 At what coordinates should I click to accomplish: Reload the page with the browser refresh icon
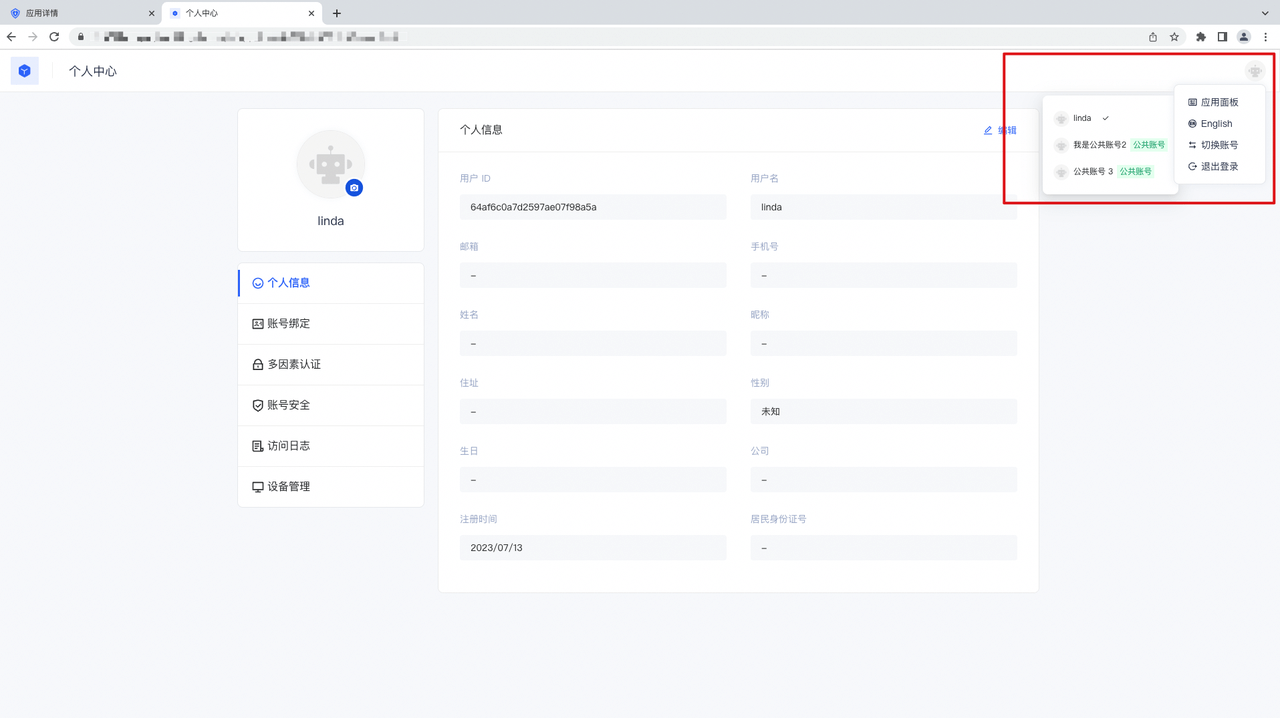[54, 37]
